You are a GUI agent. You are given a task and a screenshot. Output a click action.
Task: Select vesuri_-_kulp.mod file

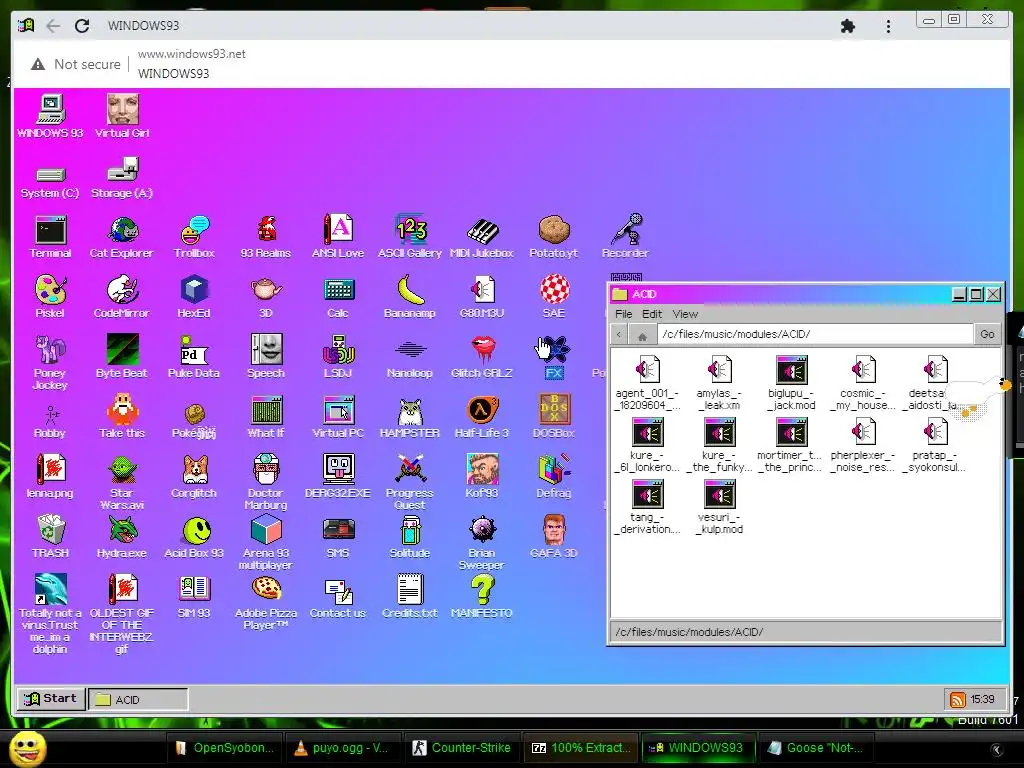(720, 507)
